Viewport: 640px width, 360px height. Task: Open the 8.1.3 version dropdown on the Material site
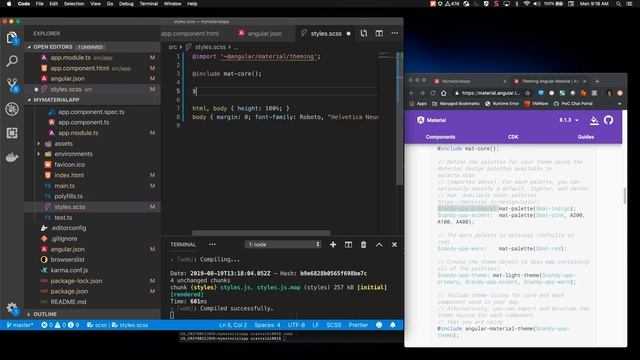[569, 120]
